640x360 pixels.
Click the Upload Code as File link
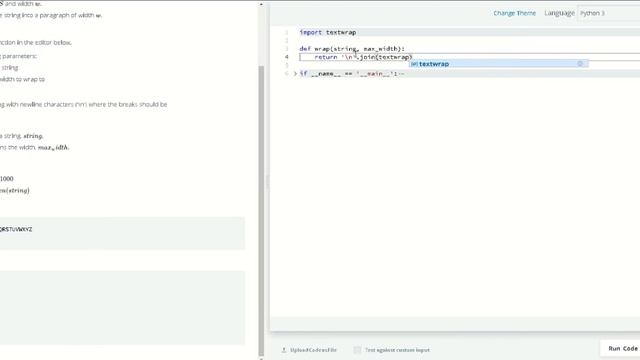click(x=313, y=350)
